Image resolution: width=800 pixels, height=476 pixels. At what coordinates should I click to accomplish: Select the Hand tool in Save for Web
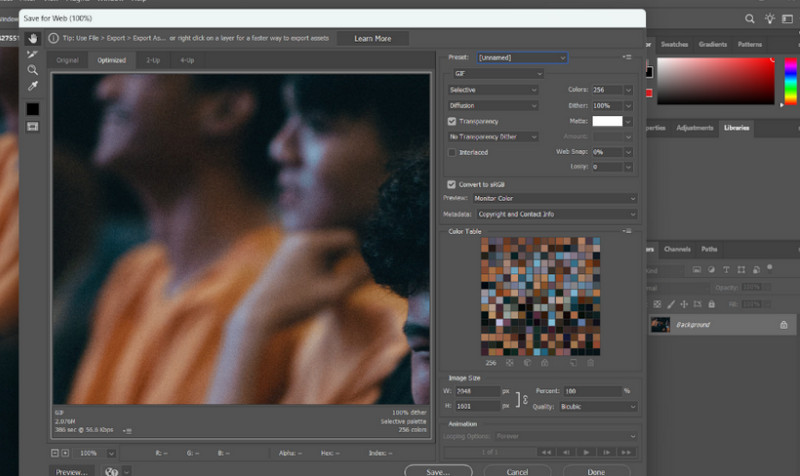33,38
